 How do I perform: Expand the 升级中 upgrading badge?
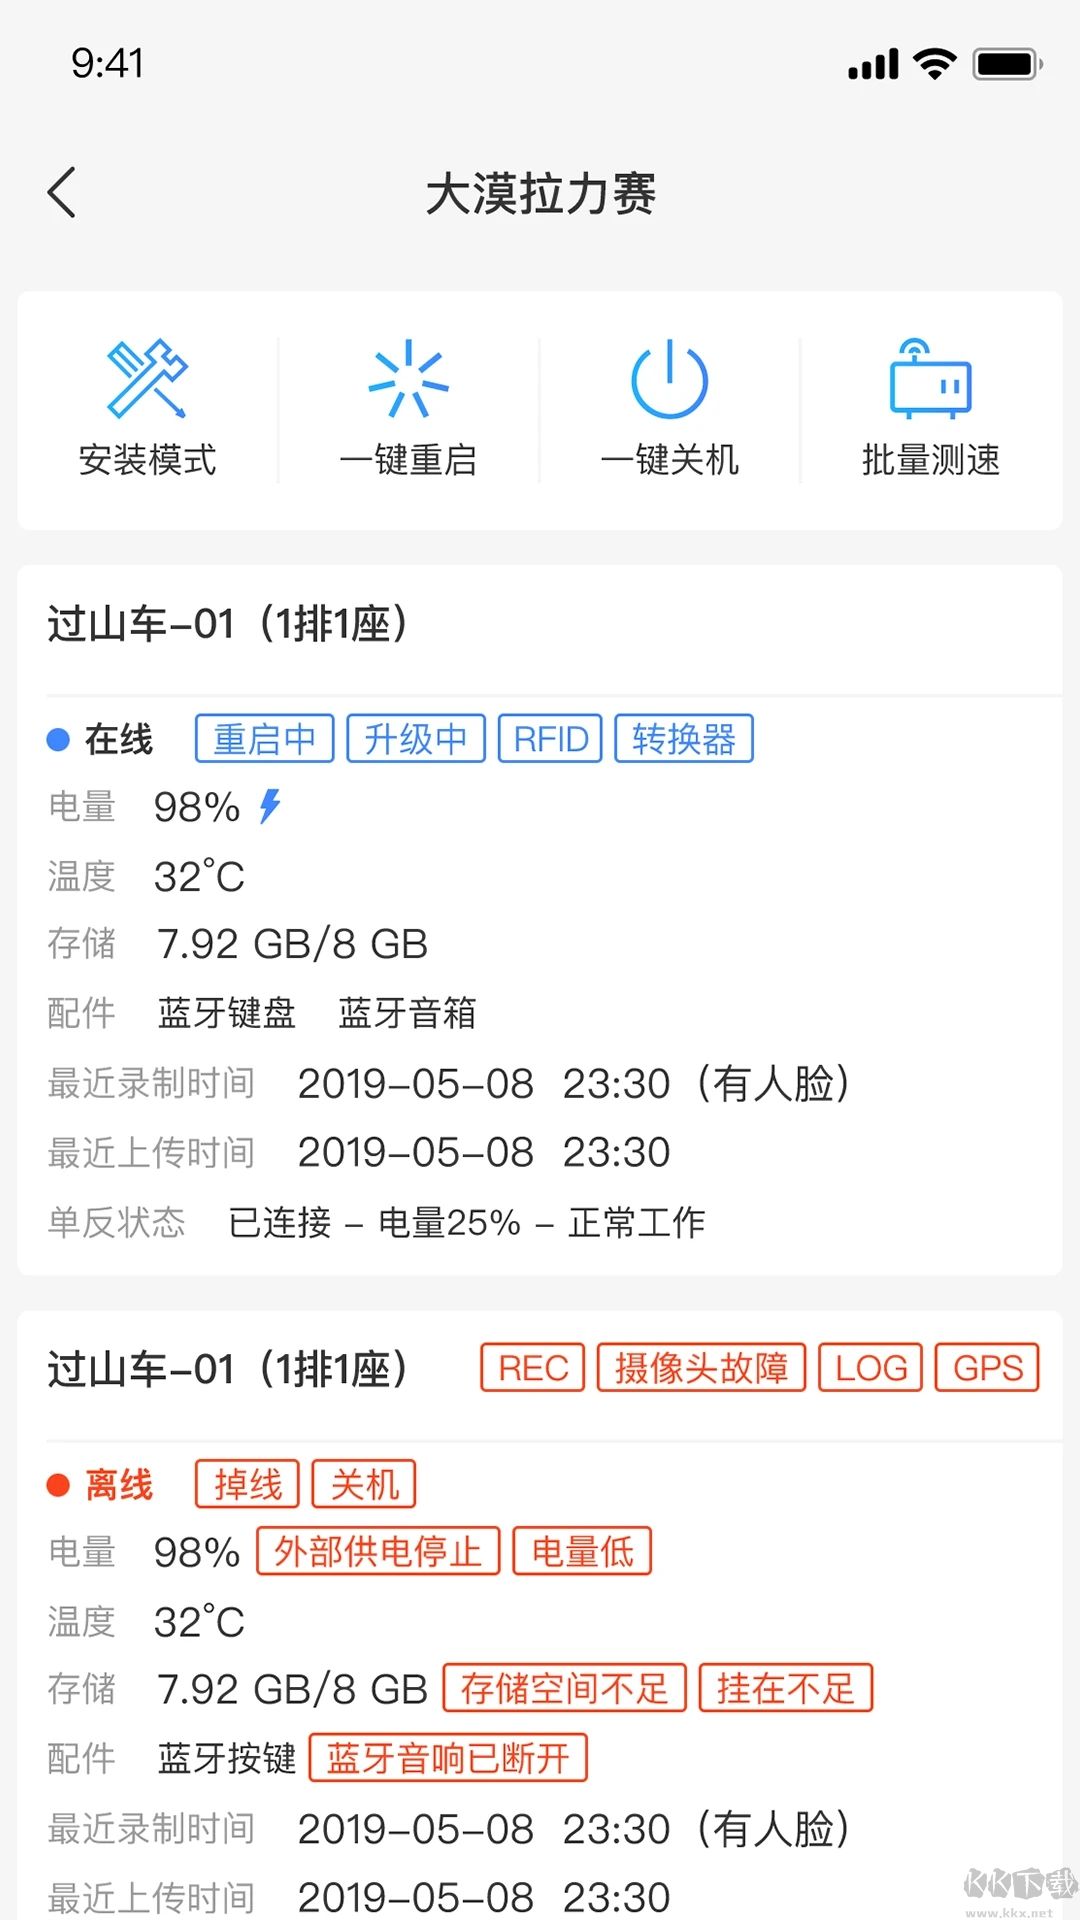415,738
